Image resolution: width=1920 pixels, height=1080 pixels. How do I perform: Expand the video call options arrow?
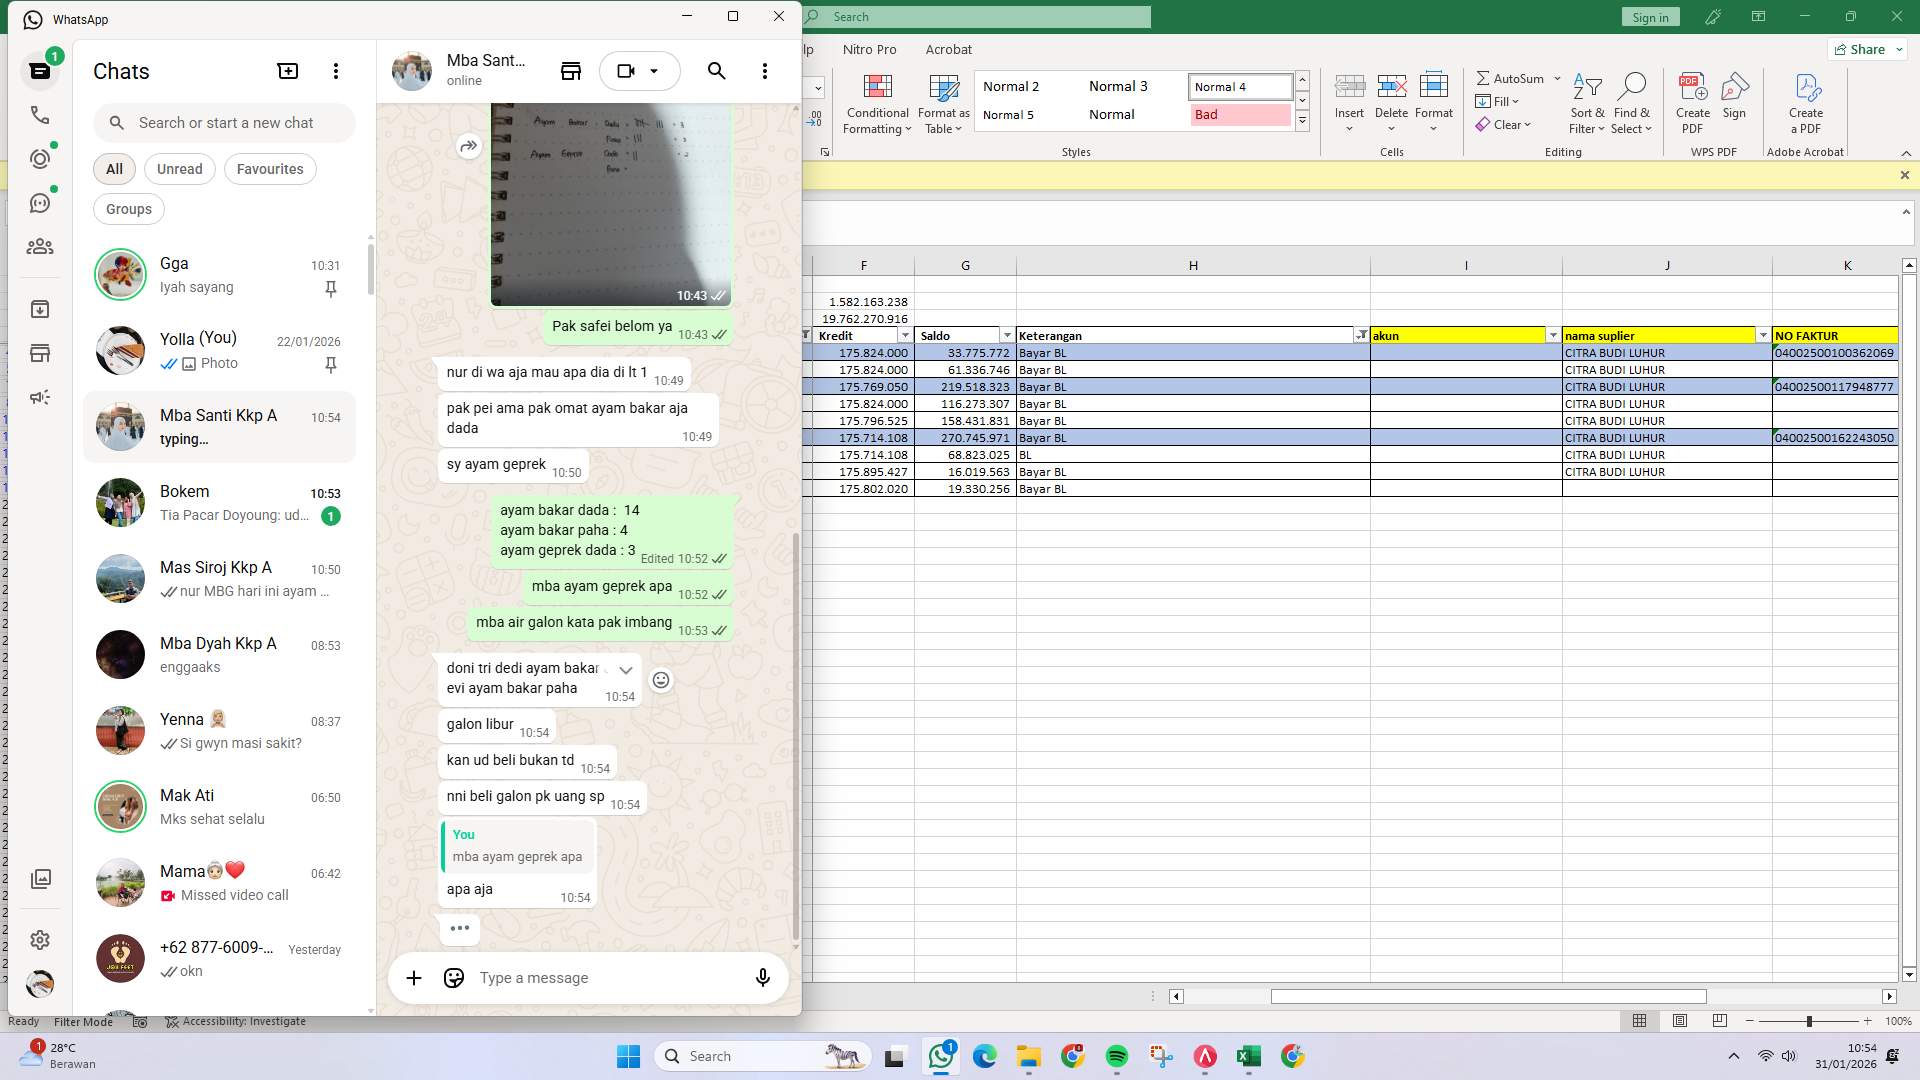coord(655,71)
